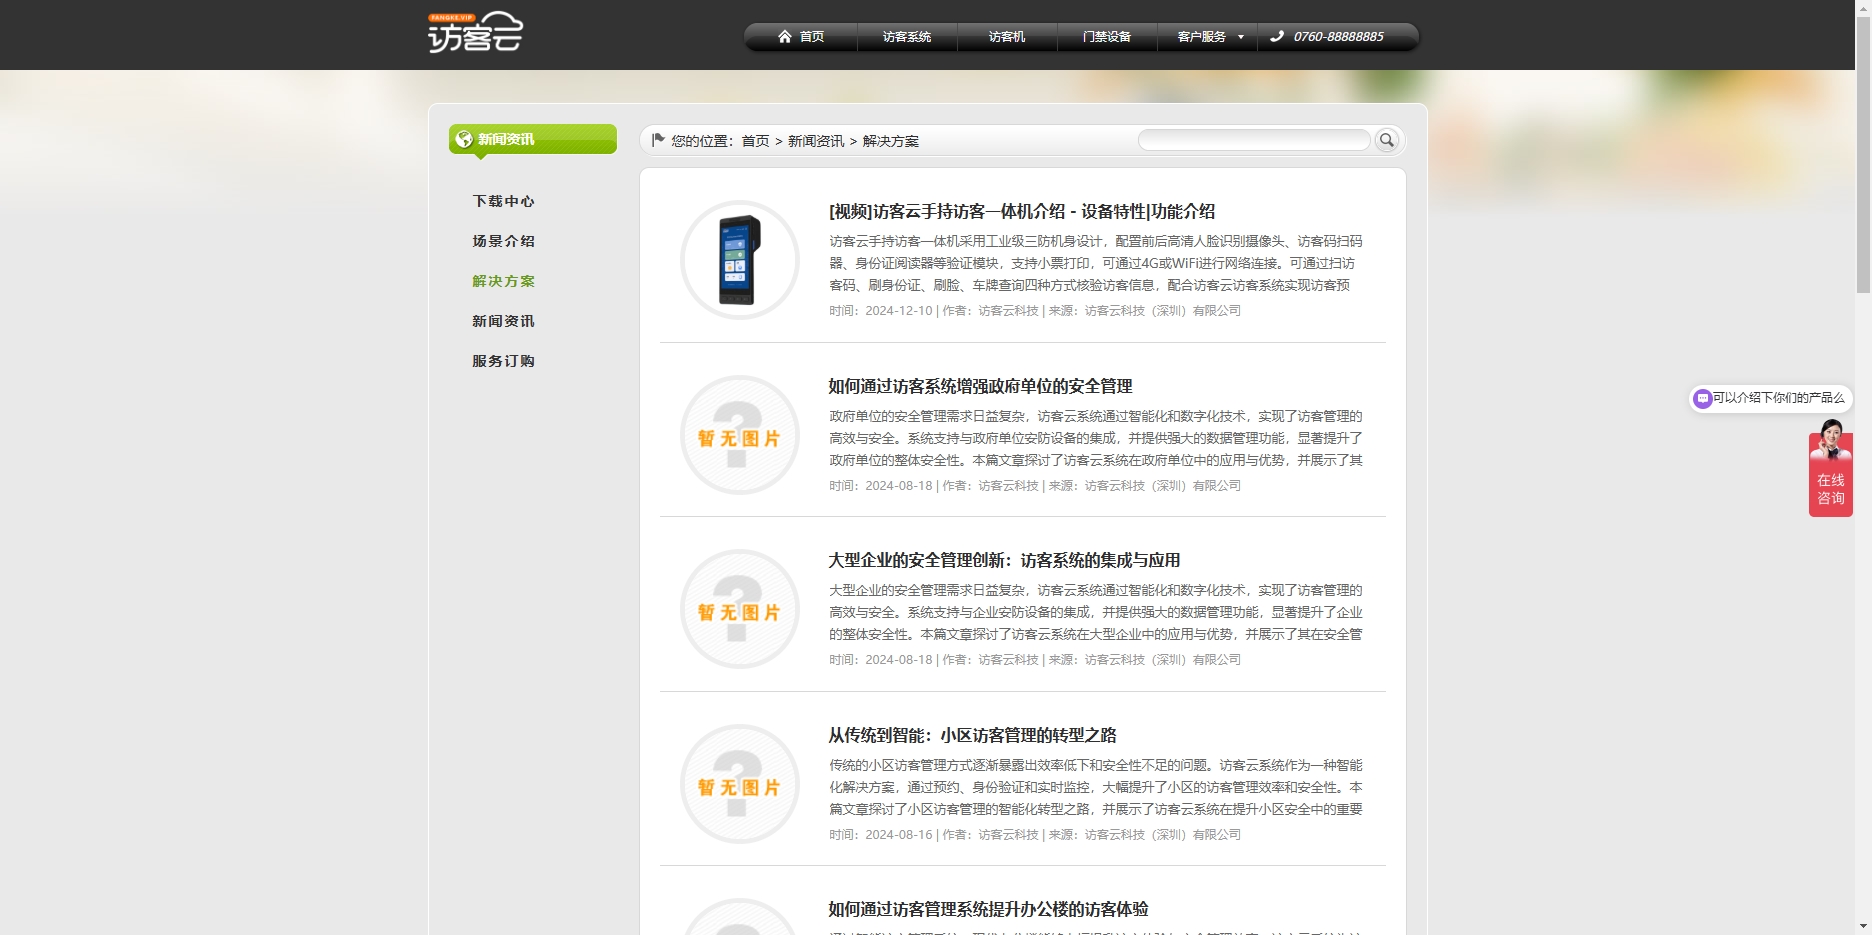Click the 2024-08-16 date on 小区访客管理 article
The height and width of the screenshot is (935, 1872).
[x=899, y=835]
